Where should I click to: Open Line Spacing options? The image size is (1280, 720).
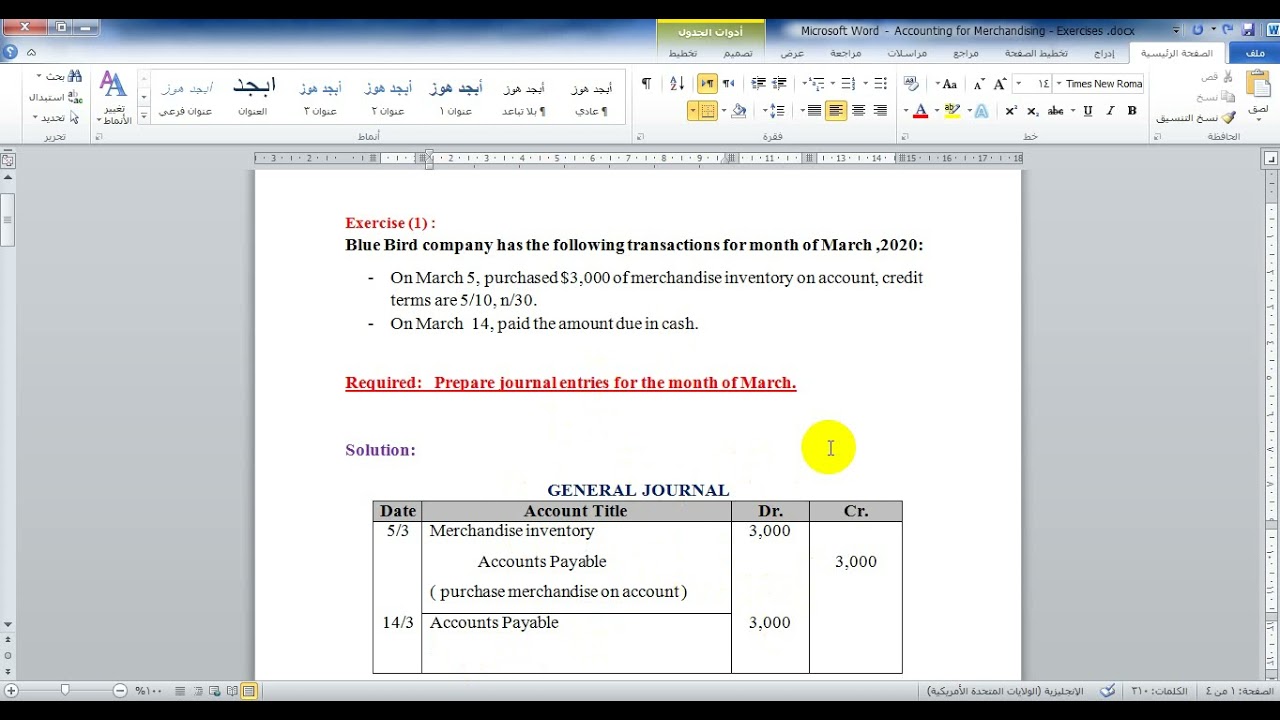coord(776,111)
